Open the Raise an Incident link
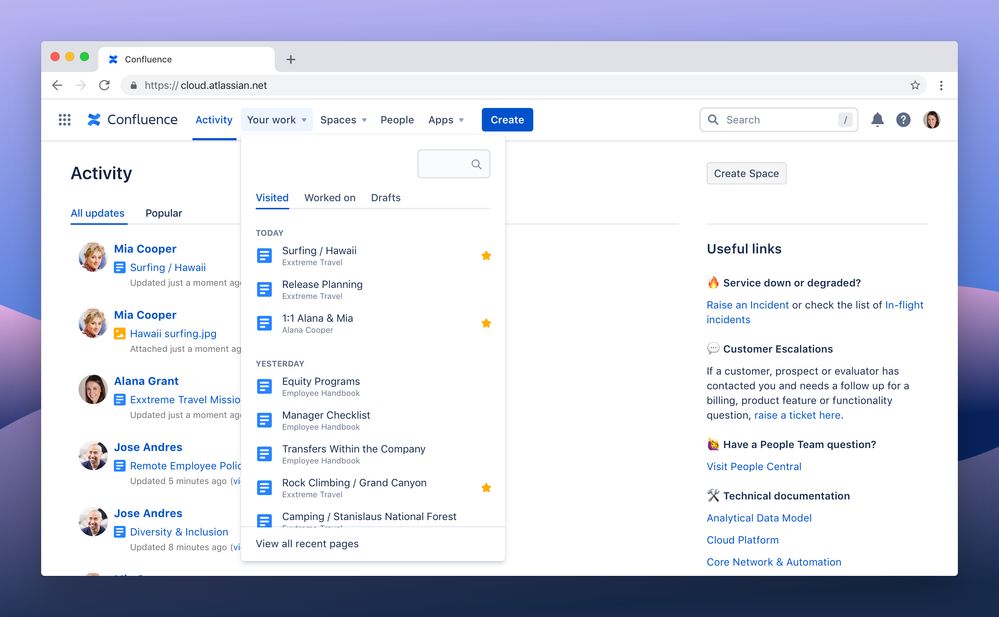This screenshot has height=617, width=999. (x=747, y=305)
